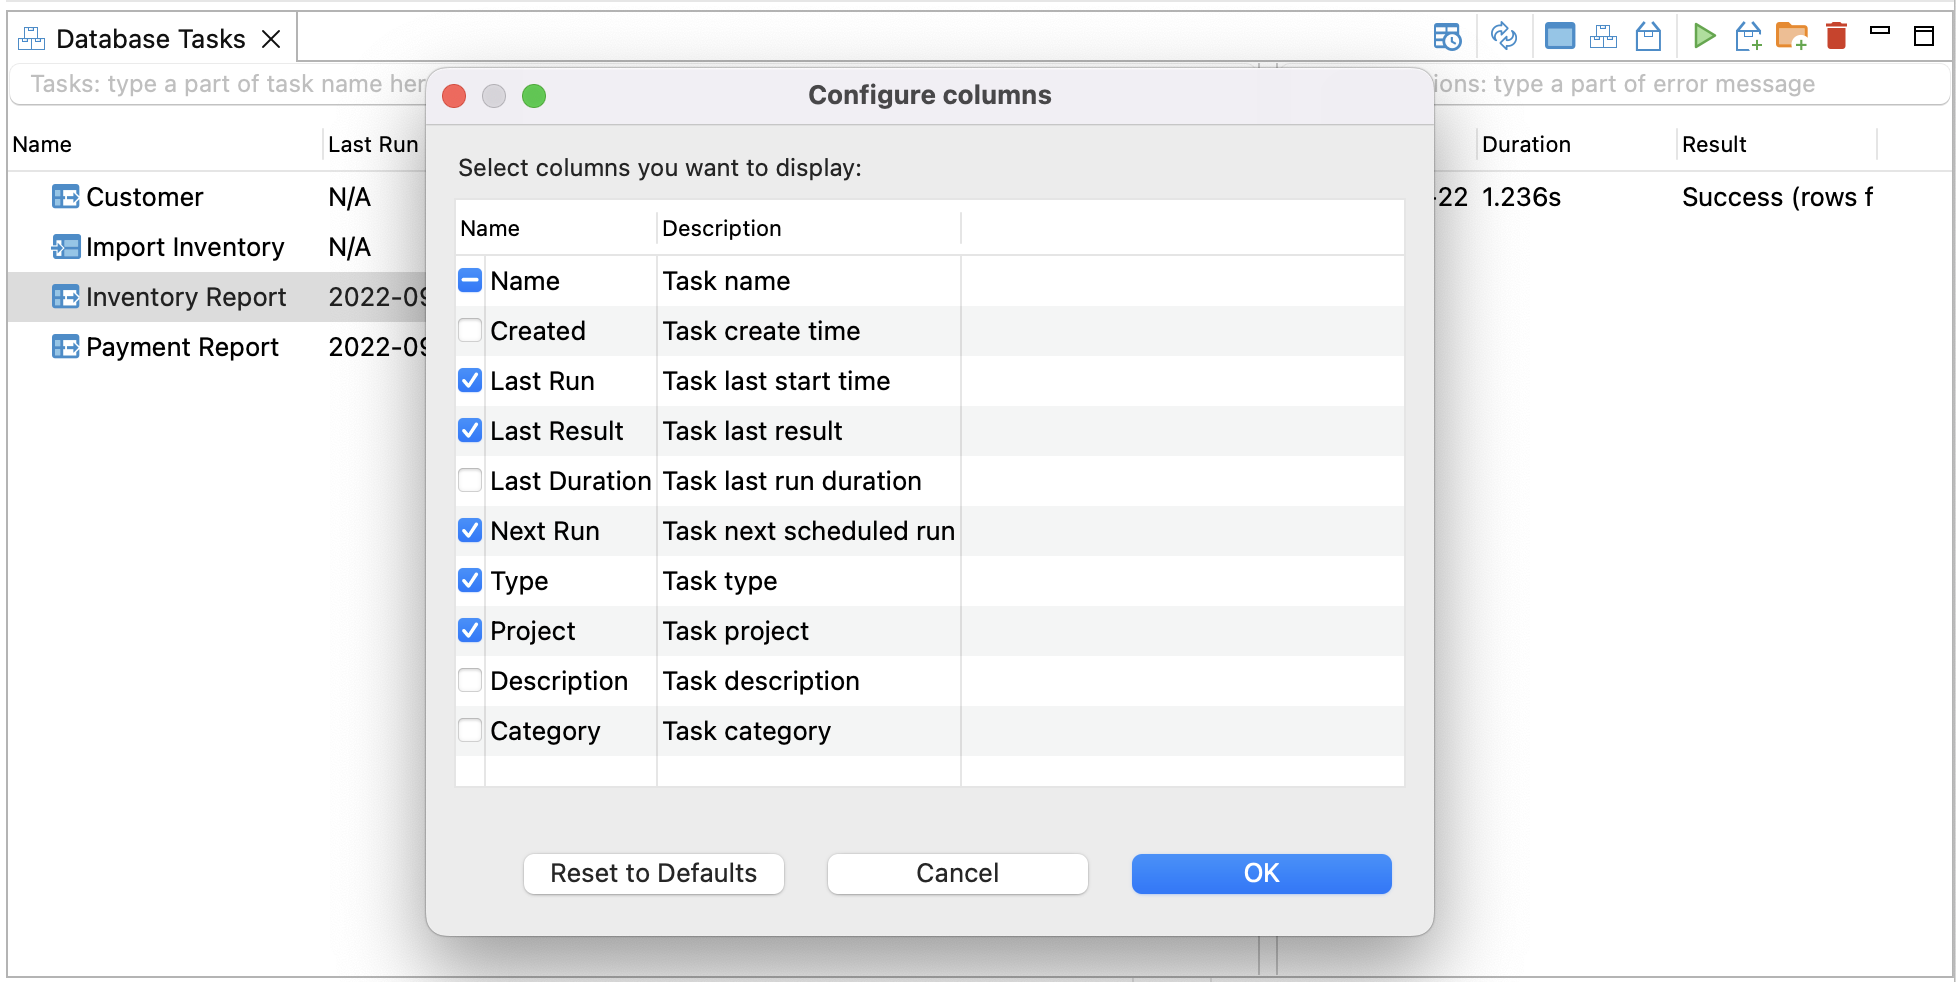This screenshot has width=1956, height=982.
Task: Click the red delete task trash icon
Action: pos(1836,37)
